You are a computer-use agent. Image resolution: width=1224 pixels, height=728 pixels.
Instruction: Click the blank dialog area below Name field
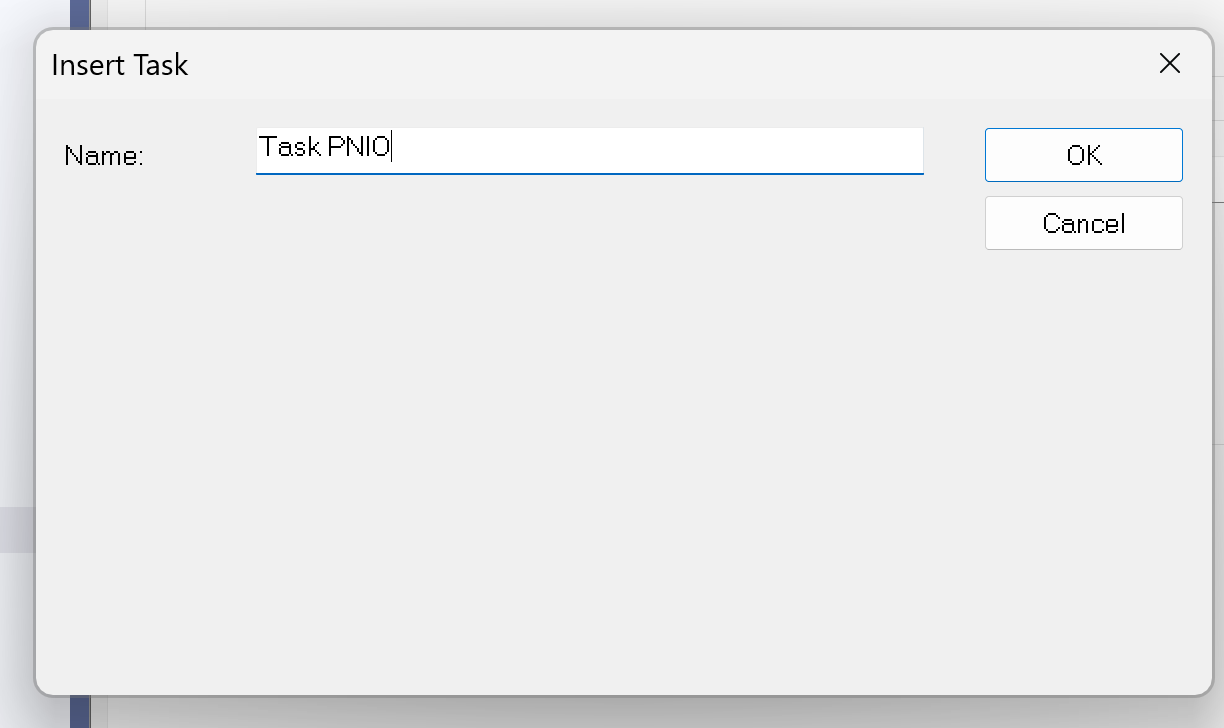click(x=589, y=420)
